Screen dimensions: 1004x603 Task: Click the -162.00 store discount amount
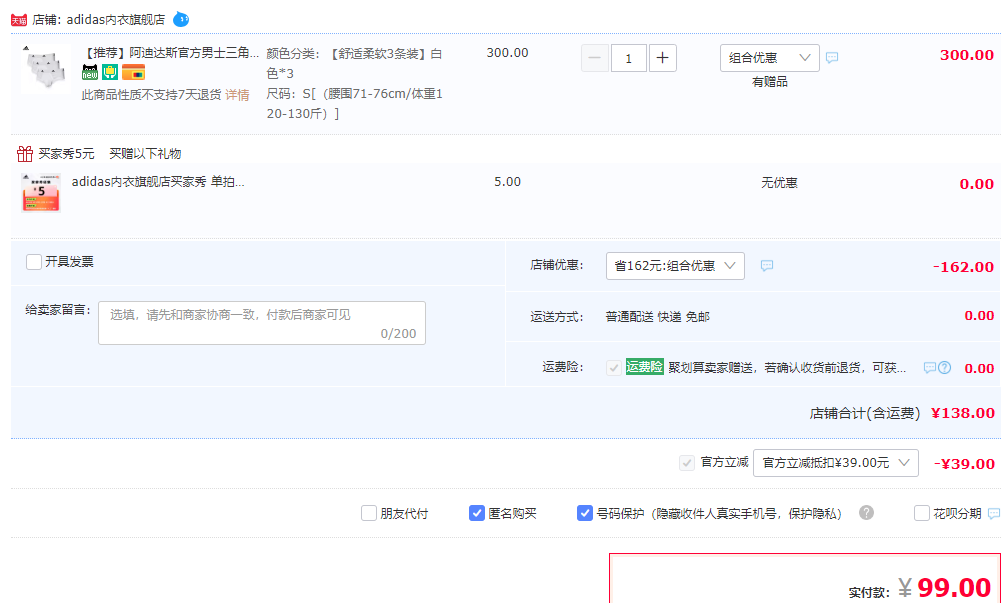963,267
